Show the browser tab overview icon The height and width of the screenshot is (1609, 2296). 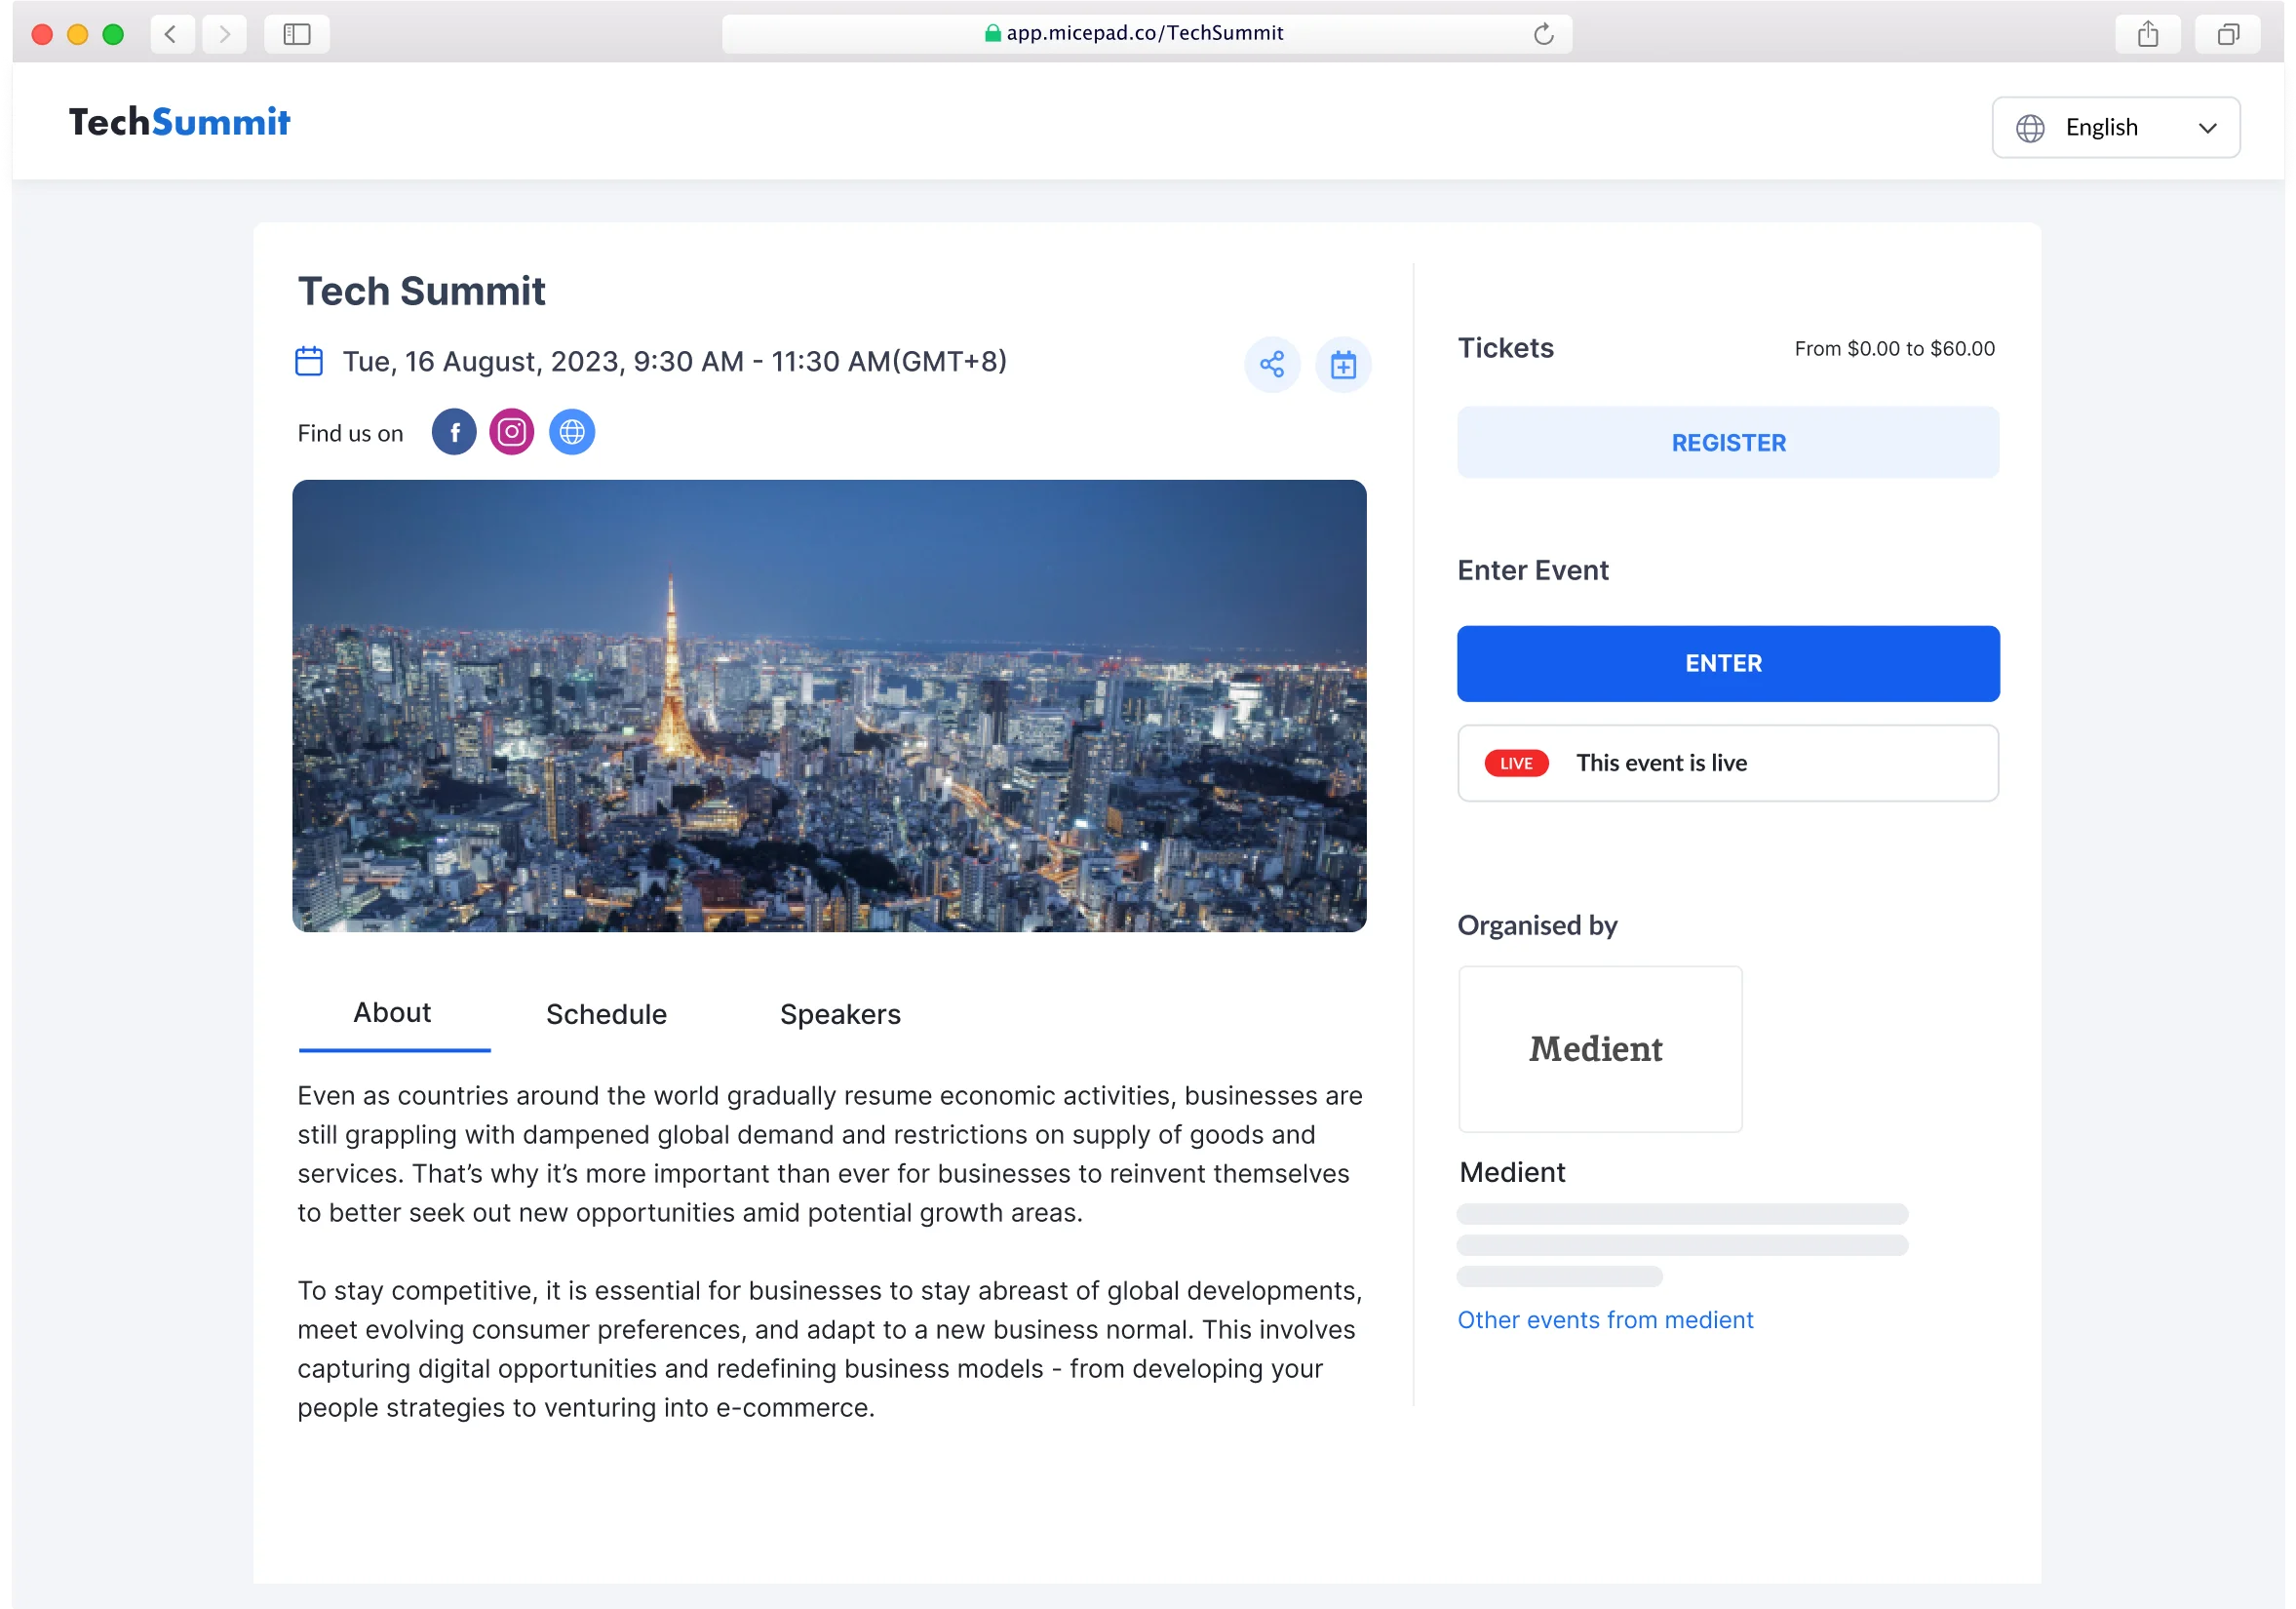pos(2227,34)
